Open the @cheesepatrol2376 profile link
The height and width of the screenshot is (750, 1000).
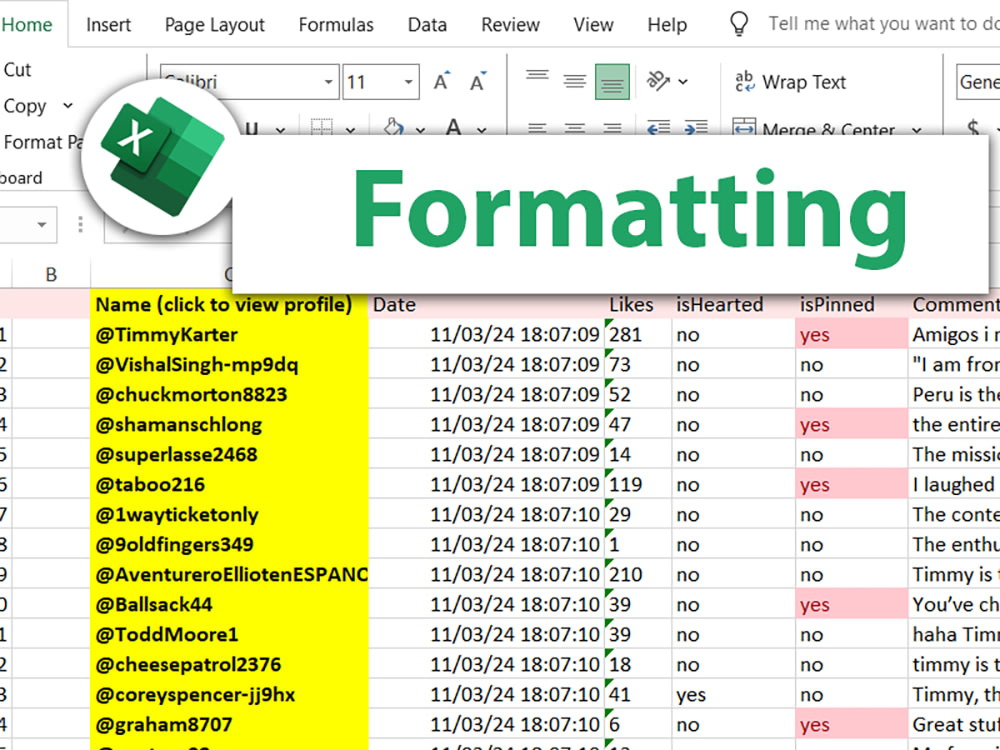pos(188,665)
